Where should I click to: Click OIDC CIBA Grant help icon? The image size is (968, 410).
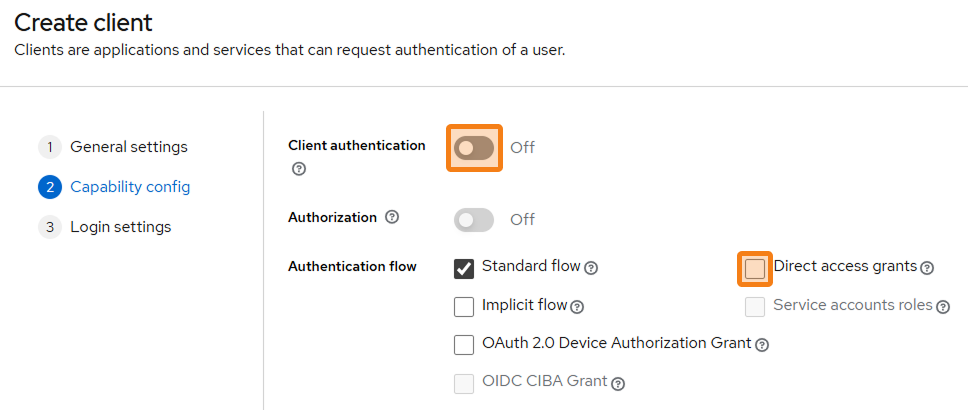coord(618,384)
